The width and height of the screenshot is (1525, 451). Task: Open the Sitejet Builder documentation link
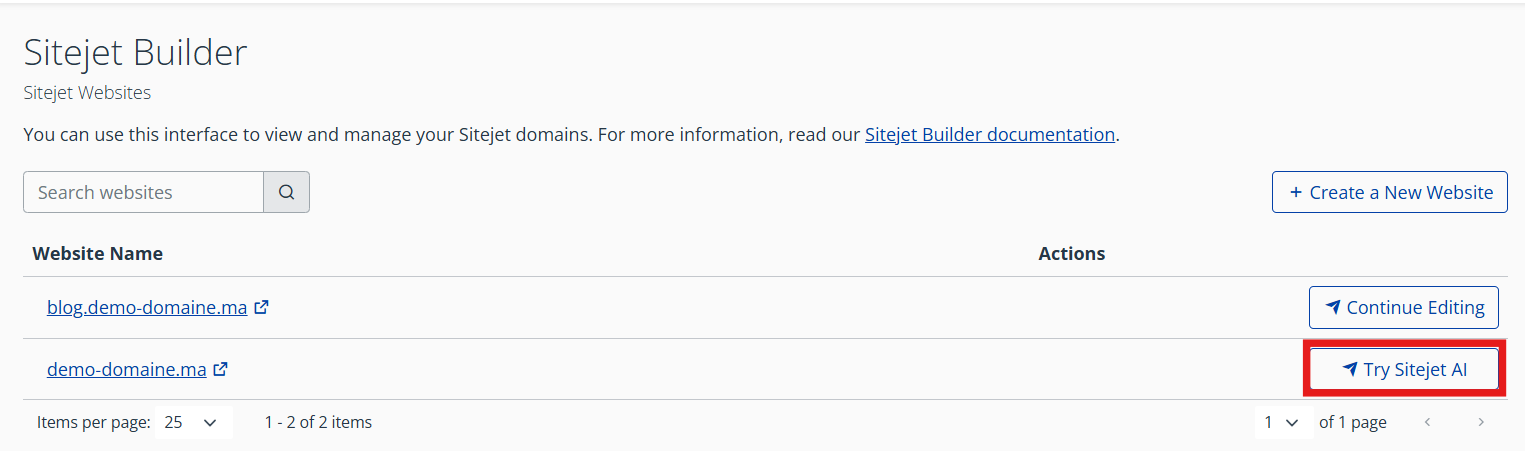coord(989,134)
